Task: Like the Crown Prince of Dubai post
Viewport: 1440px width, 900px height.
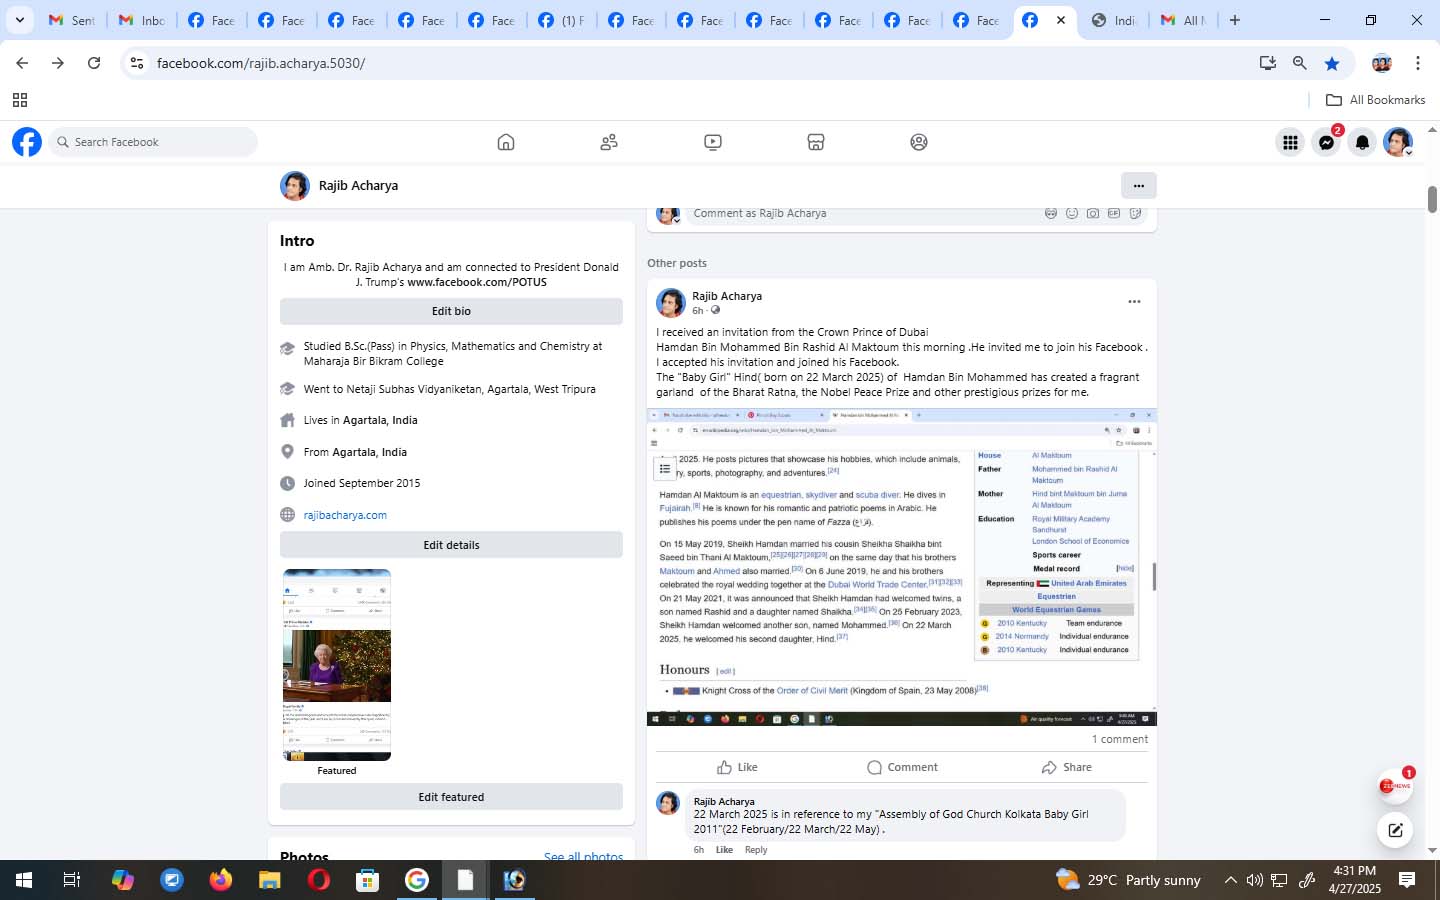Action: 738,767
